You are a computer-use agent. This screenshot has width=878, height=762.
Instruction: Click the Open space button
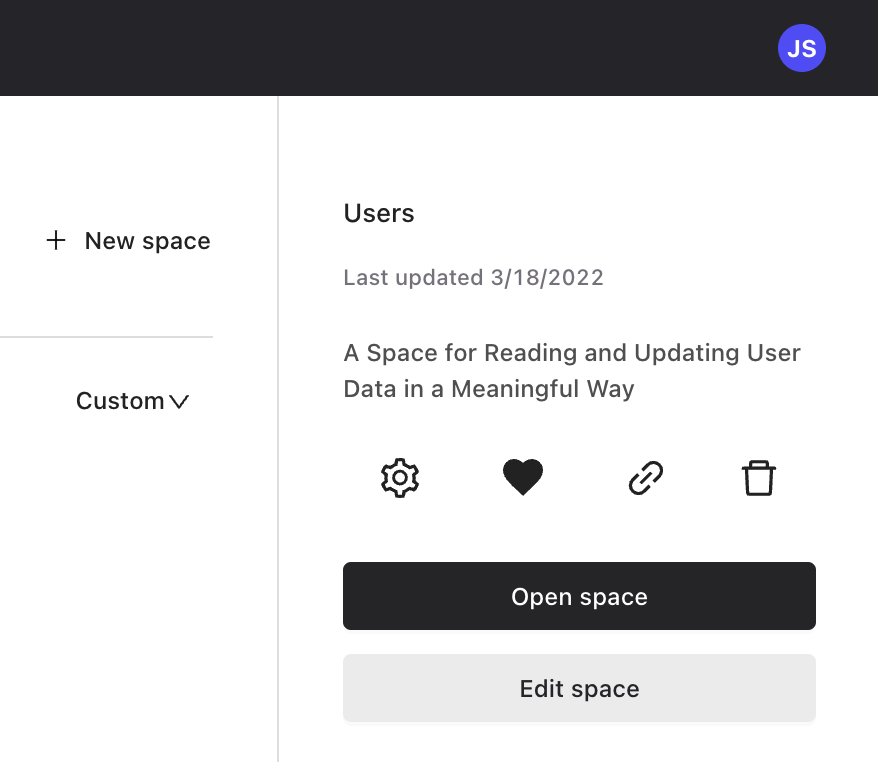[579, 596]
